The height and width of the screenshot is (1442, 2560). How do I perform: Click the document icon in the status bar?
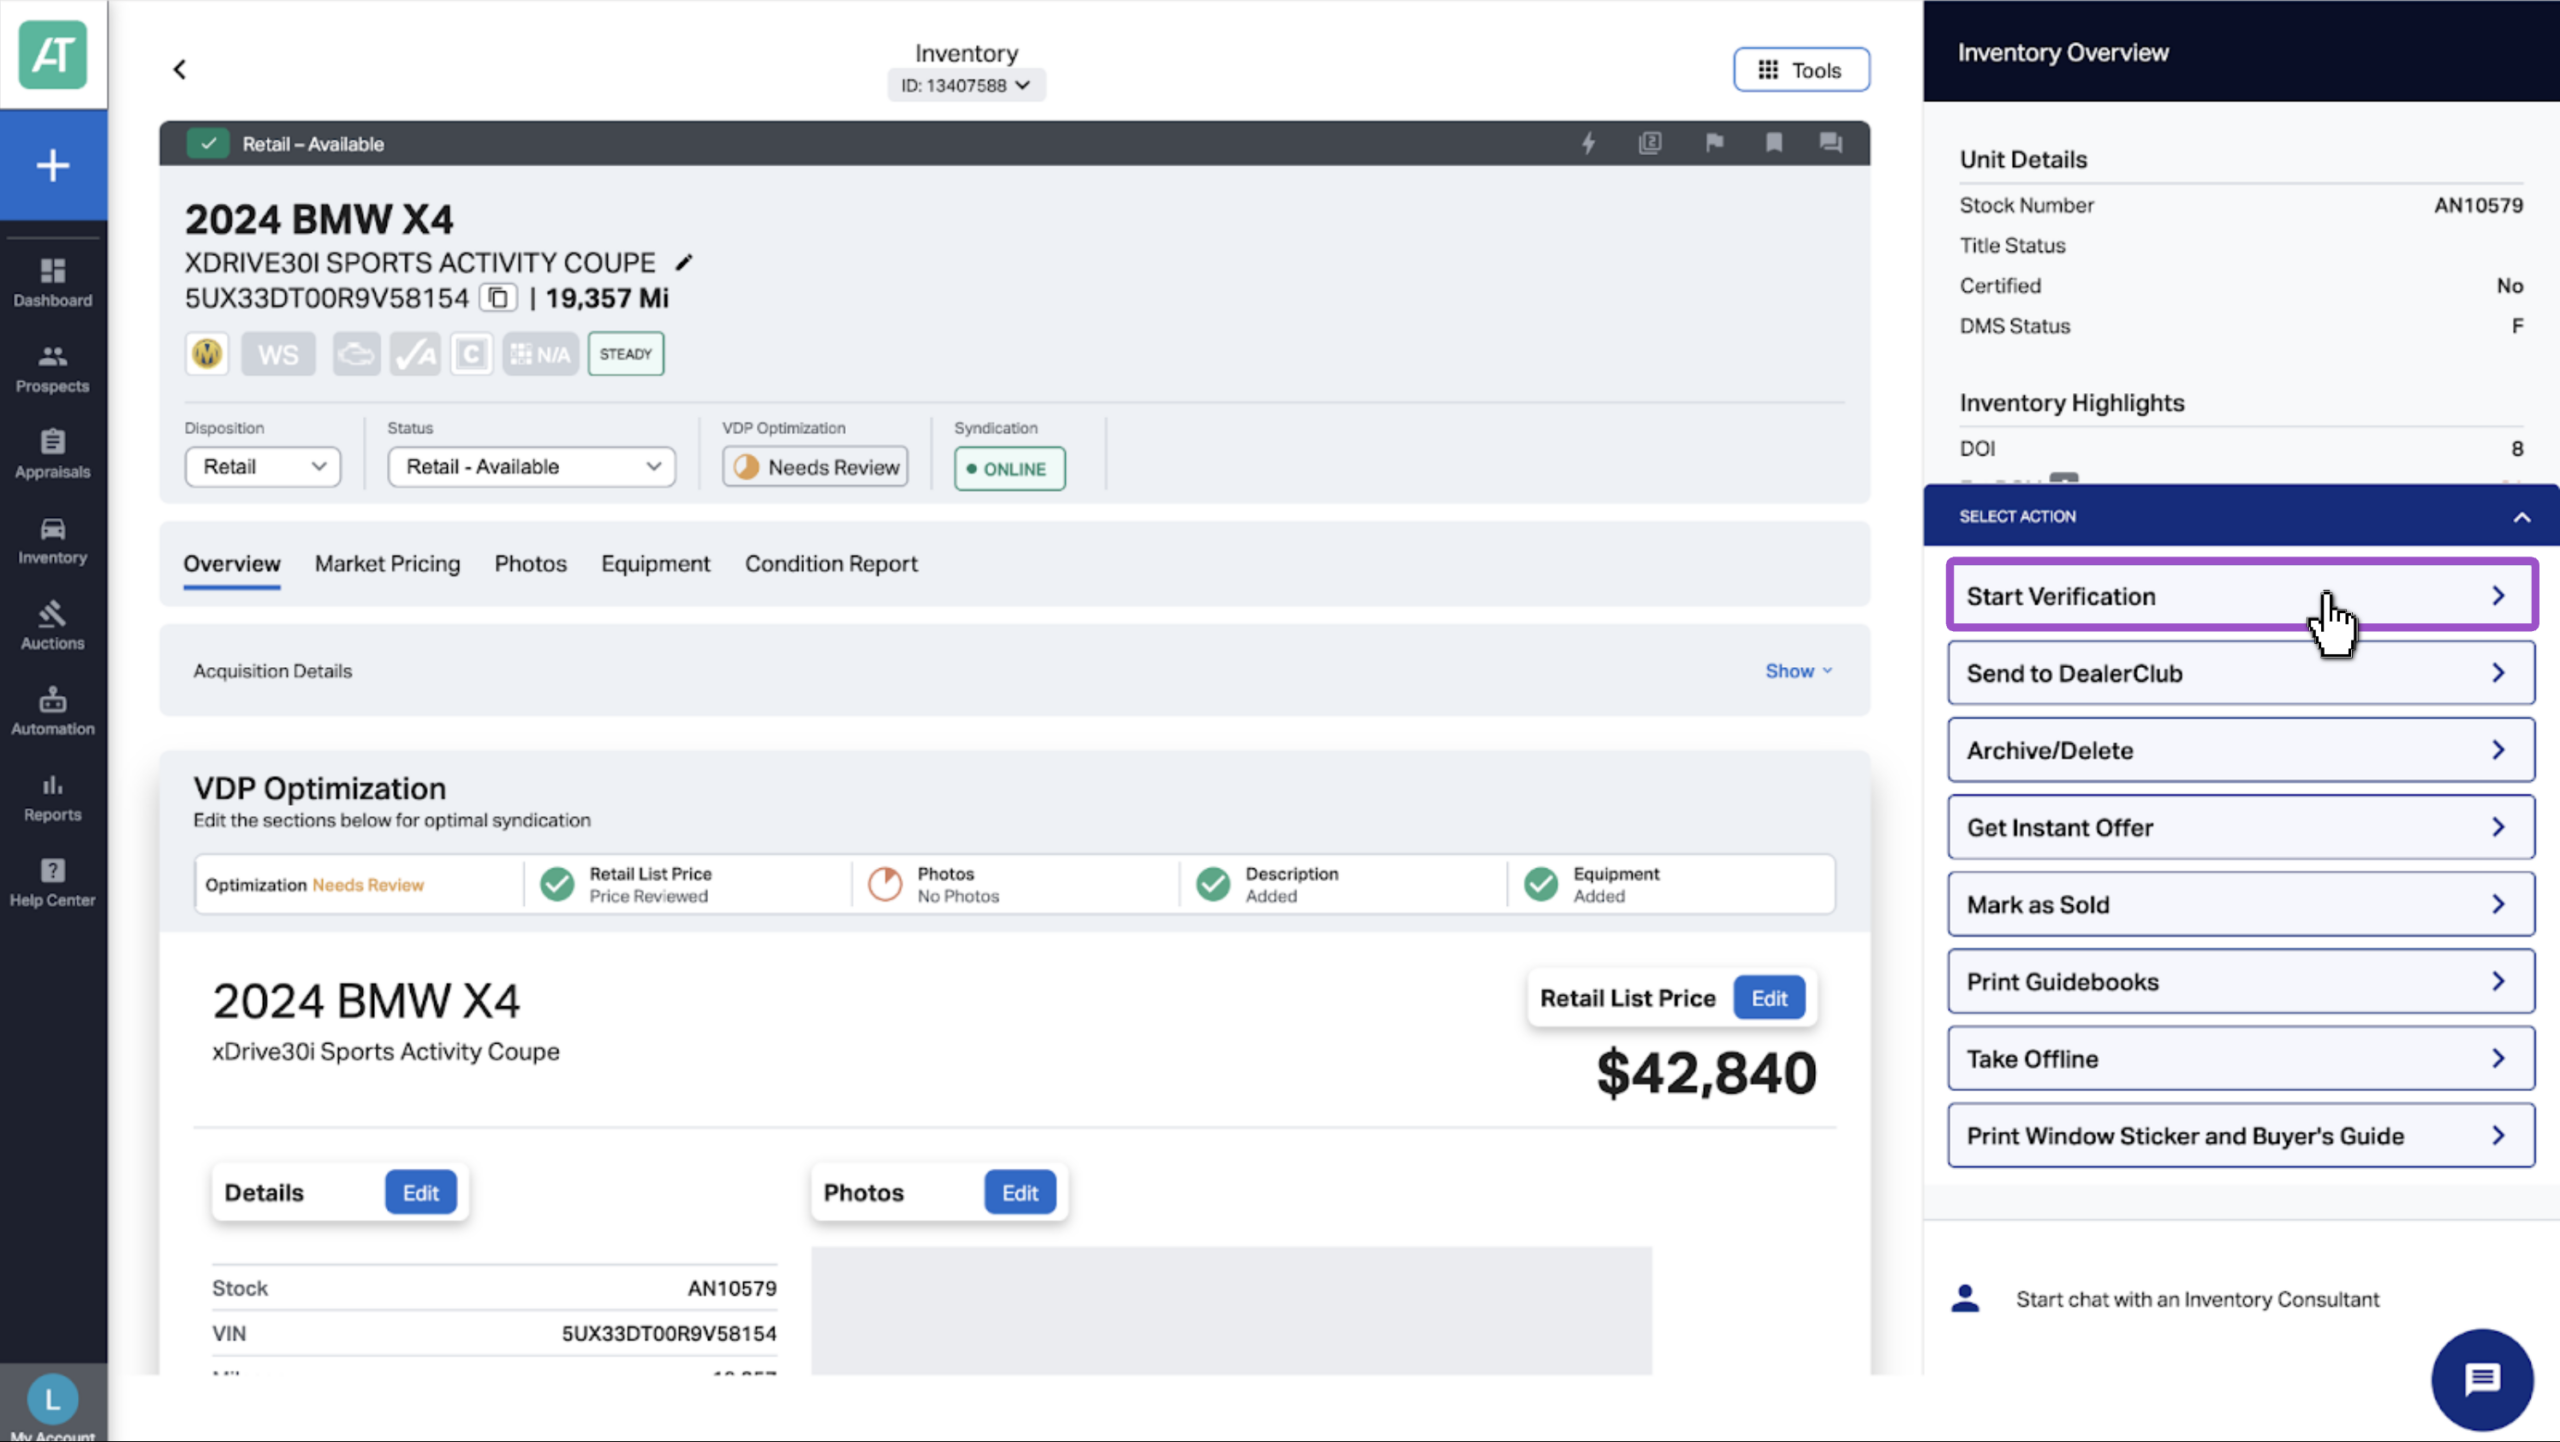1650,143
